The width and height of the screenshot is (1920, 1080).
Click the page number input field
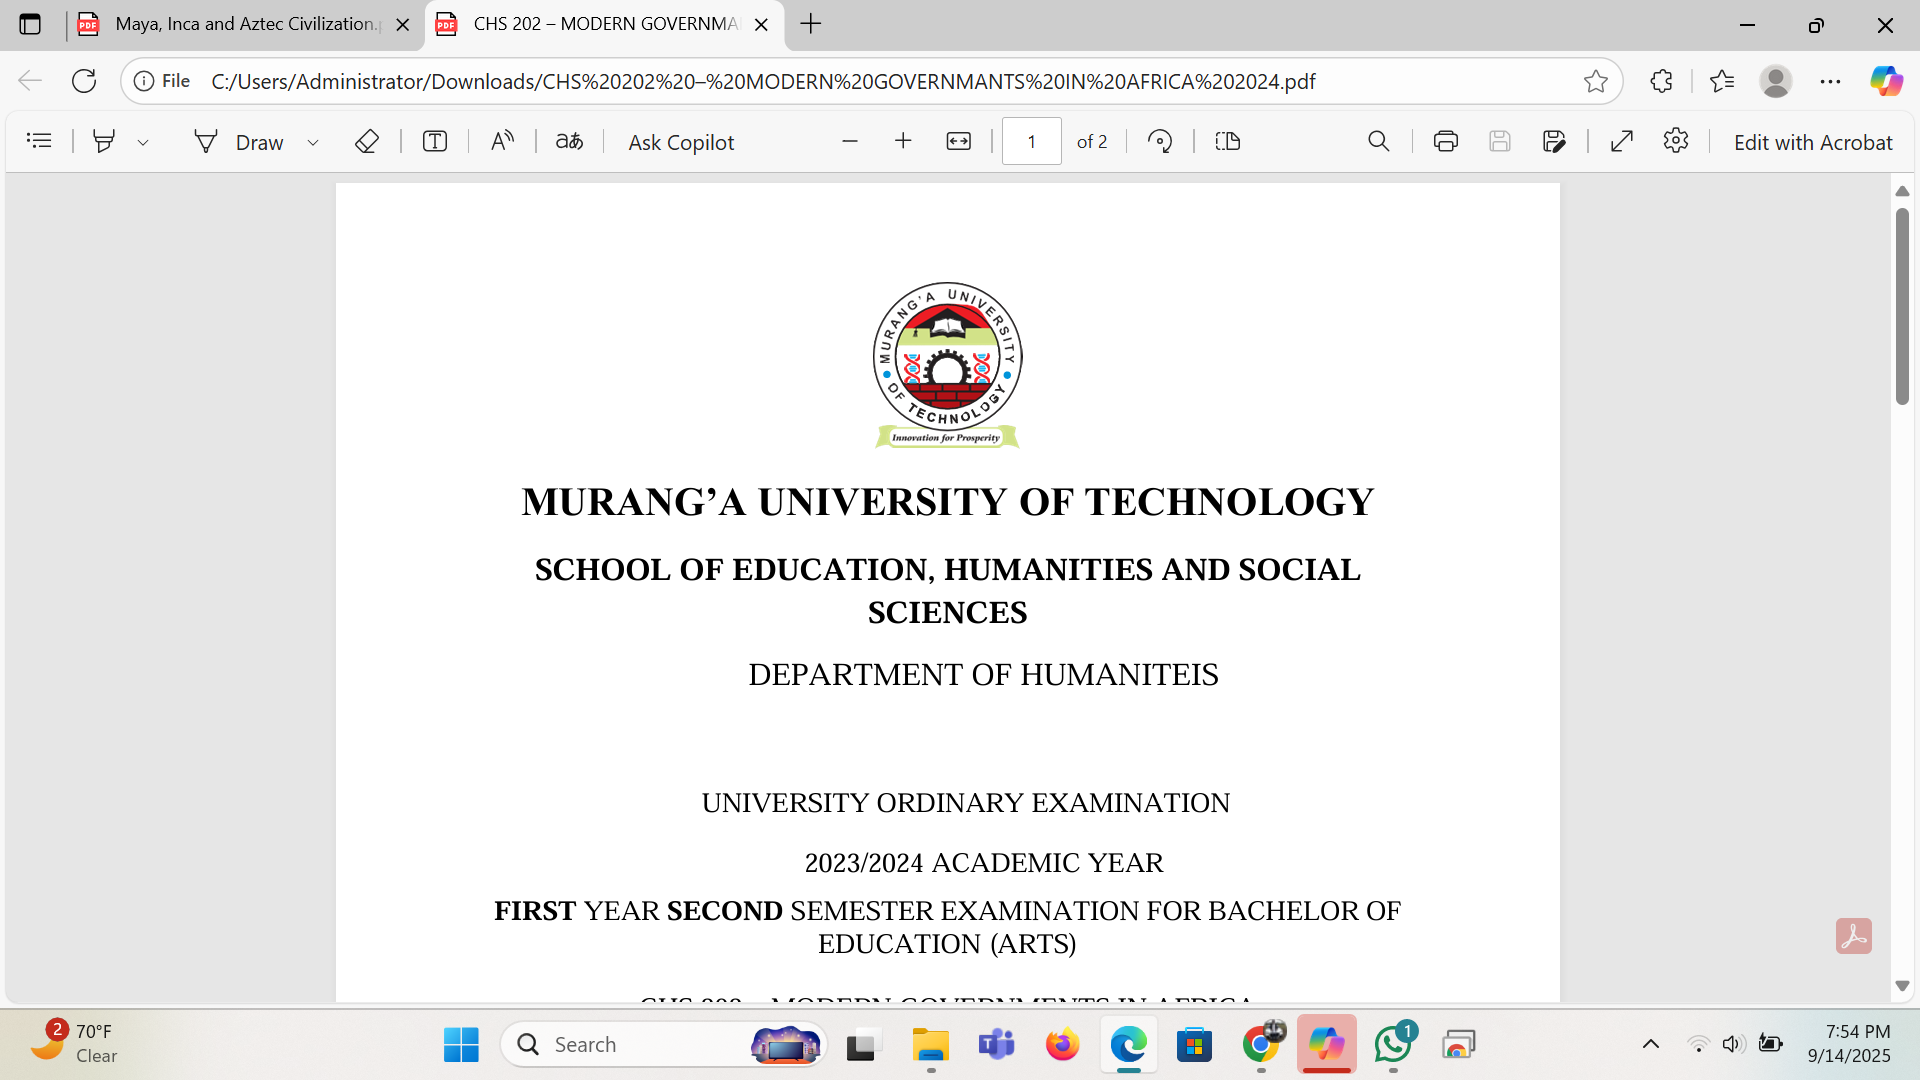(1031, 141)
